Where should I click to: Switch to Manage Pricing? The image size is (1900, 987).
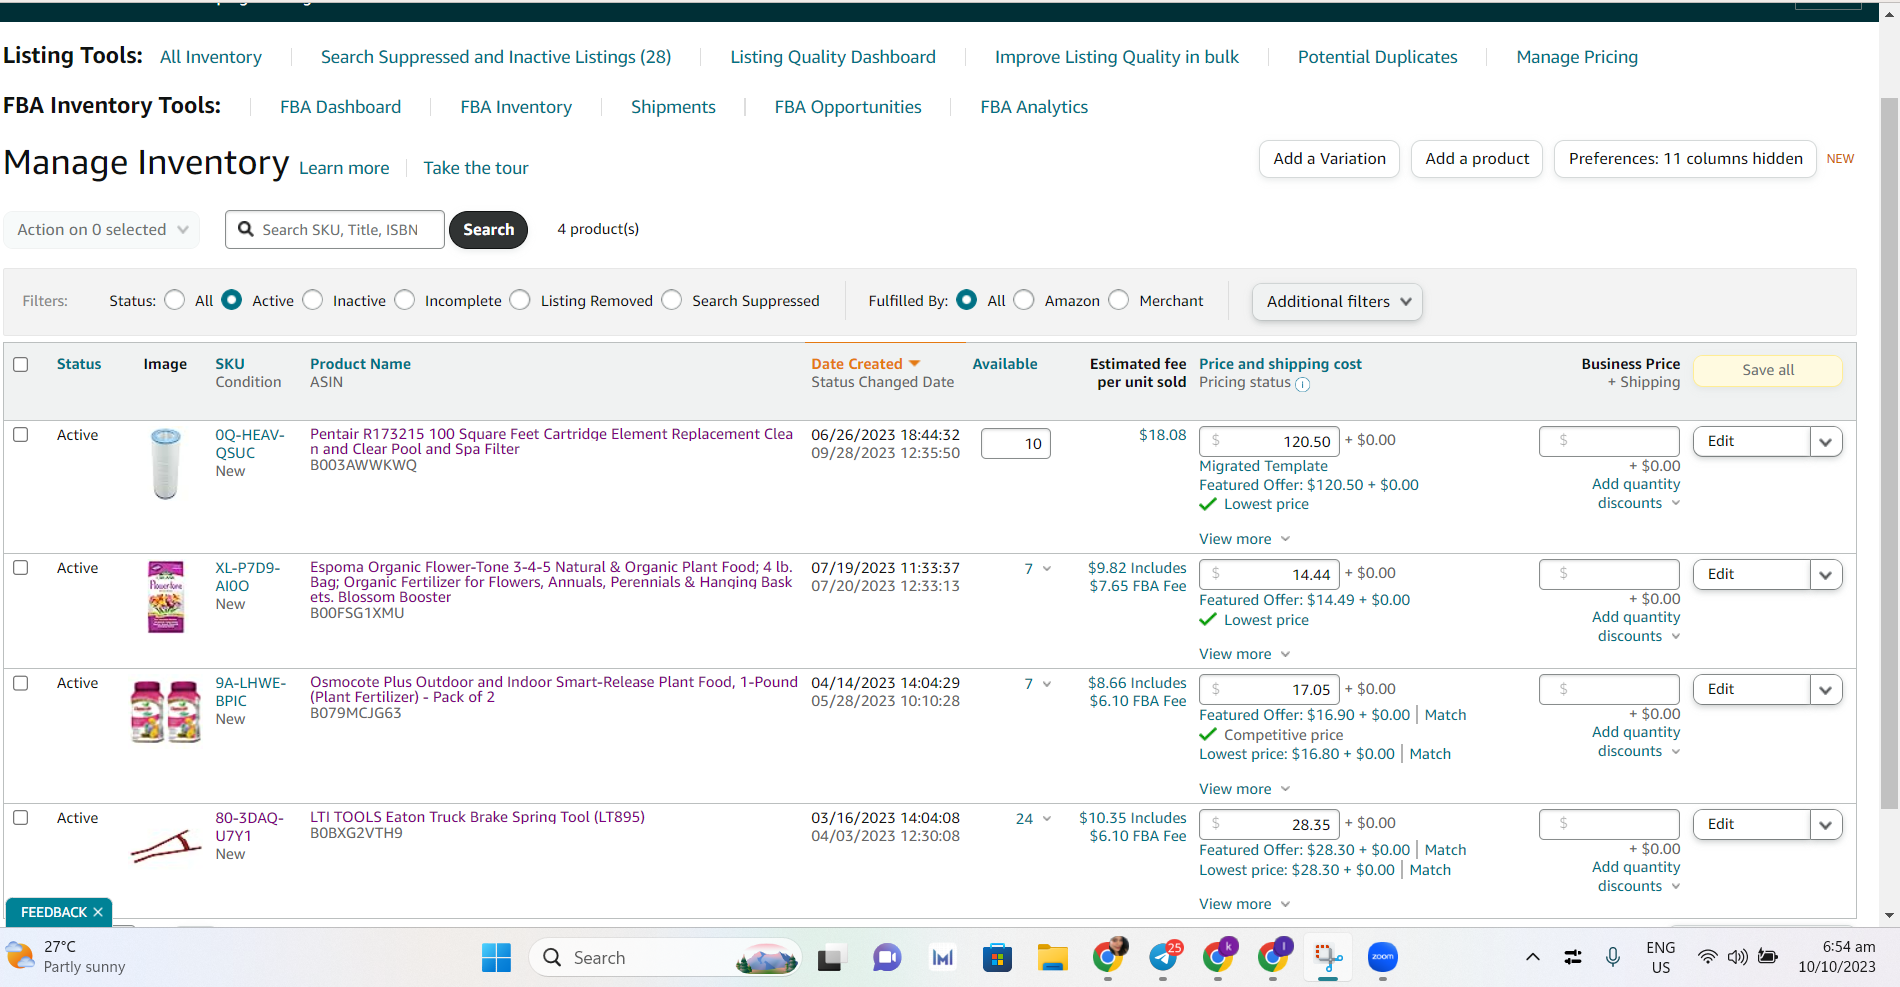coord(1577,57)
